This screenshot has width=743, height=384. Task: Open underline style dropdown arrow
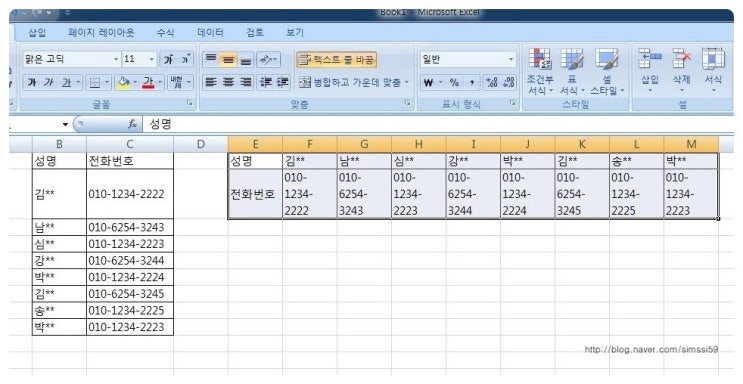[79, 82]
